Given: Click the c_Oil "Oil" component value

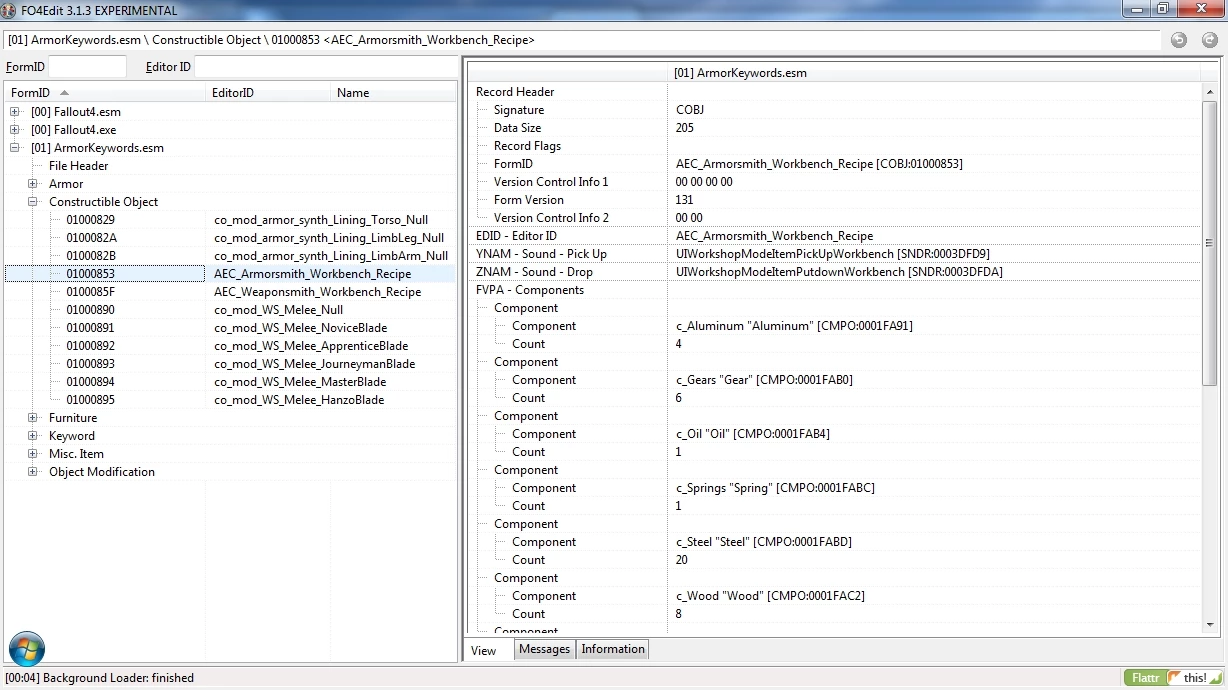Looking at the screenshot, I should click(753, 434).
